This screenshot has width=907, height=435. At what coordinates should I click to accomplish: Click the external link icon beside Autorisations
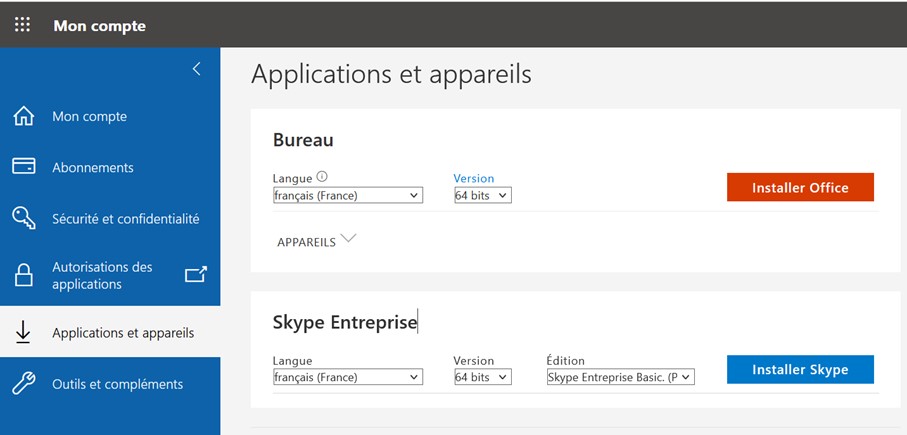pos(196,274)
